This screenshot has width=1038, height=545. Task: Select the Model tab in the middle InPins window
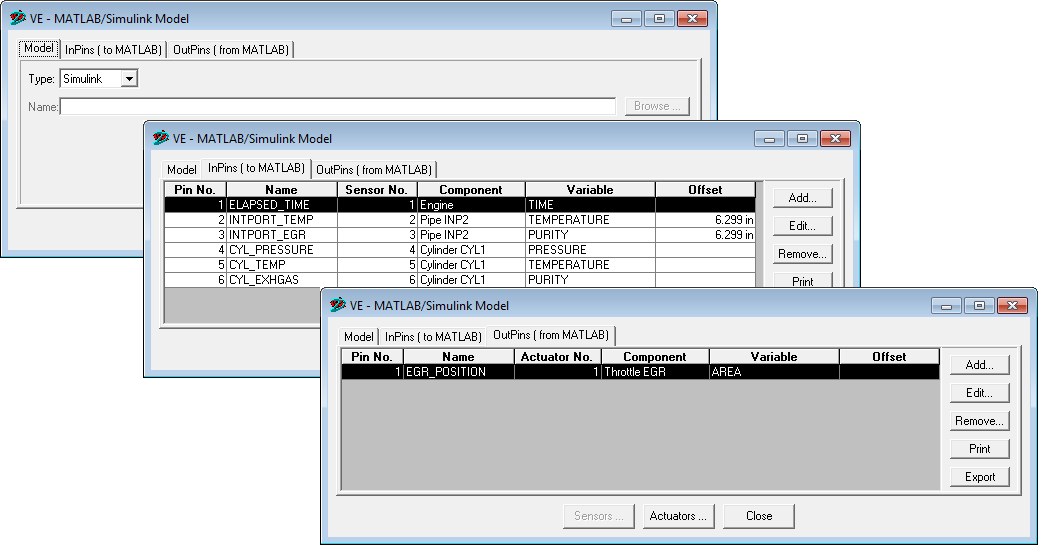[x=181, y=170]
